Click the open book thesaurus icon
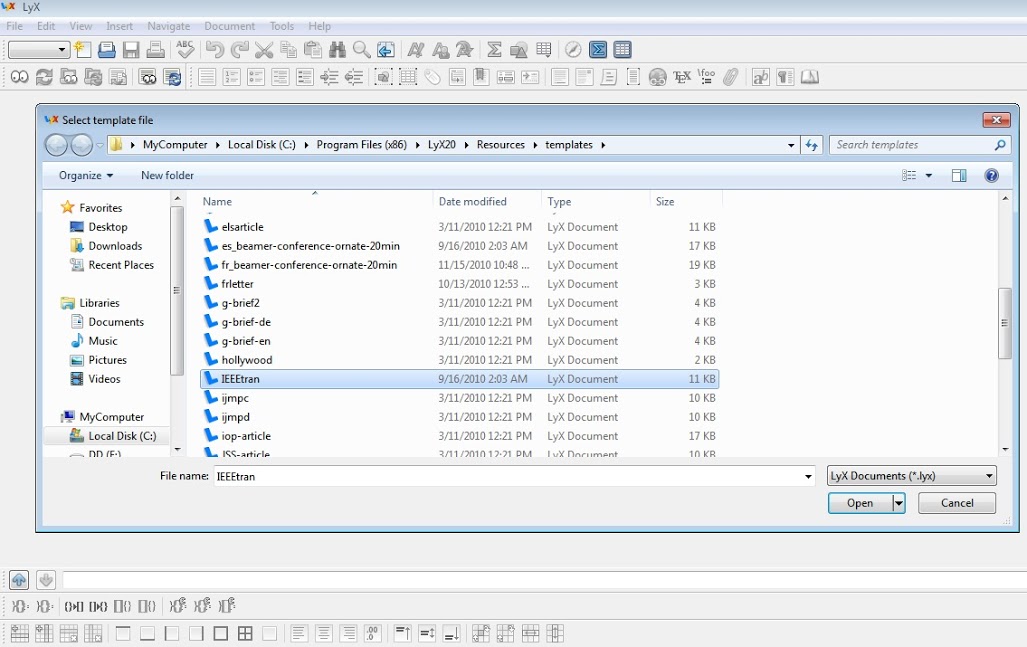Image resolution: width=1027 pixels, height=647 pixels. 810,77
